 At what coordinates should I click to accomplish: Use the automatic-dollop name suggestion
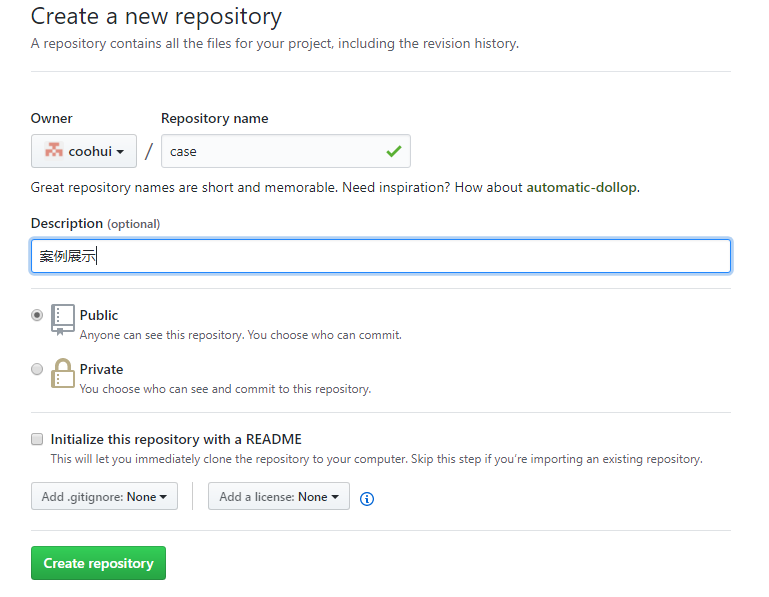coord(582,187)
